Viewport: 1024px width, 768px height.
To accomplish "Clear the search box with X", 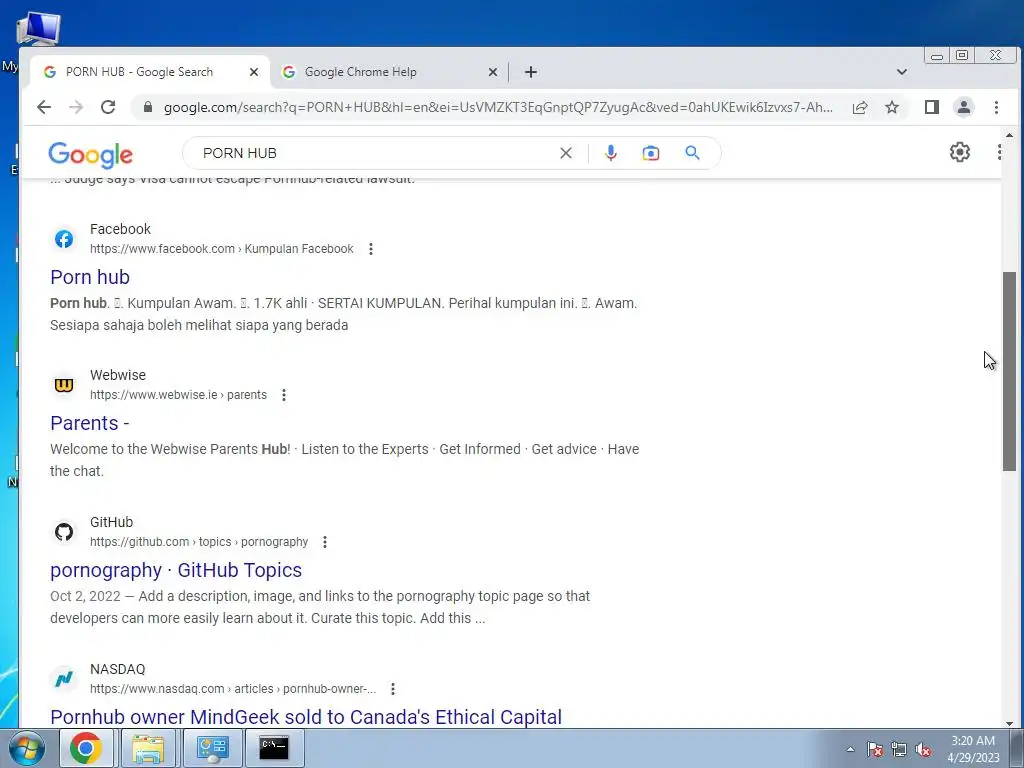I will tap(566, 153).
